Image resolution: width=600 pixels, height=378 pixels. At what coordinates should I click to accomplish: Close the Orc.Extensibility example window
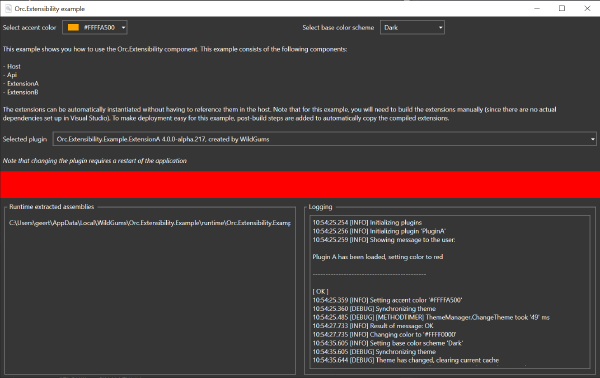point(587,8)
